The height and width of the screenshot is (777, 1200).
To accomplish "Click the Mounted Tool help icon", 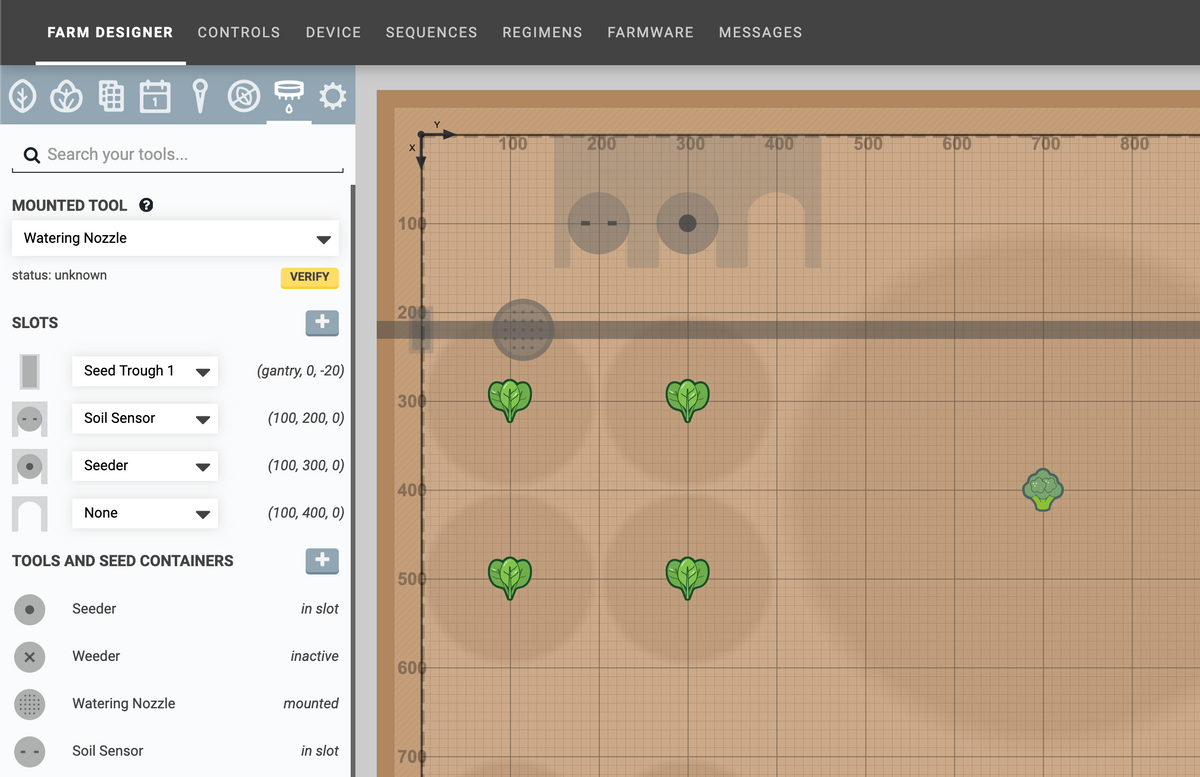I will coord(146,205).
